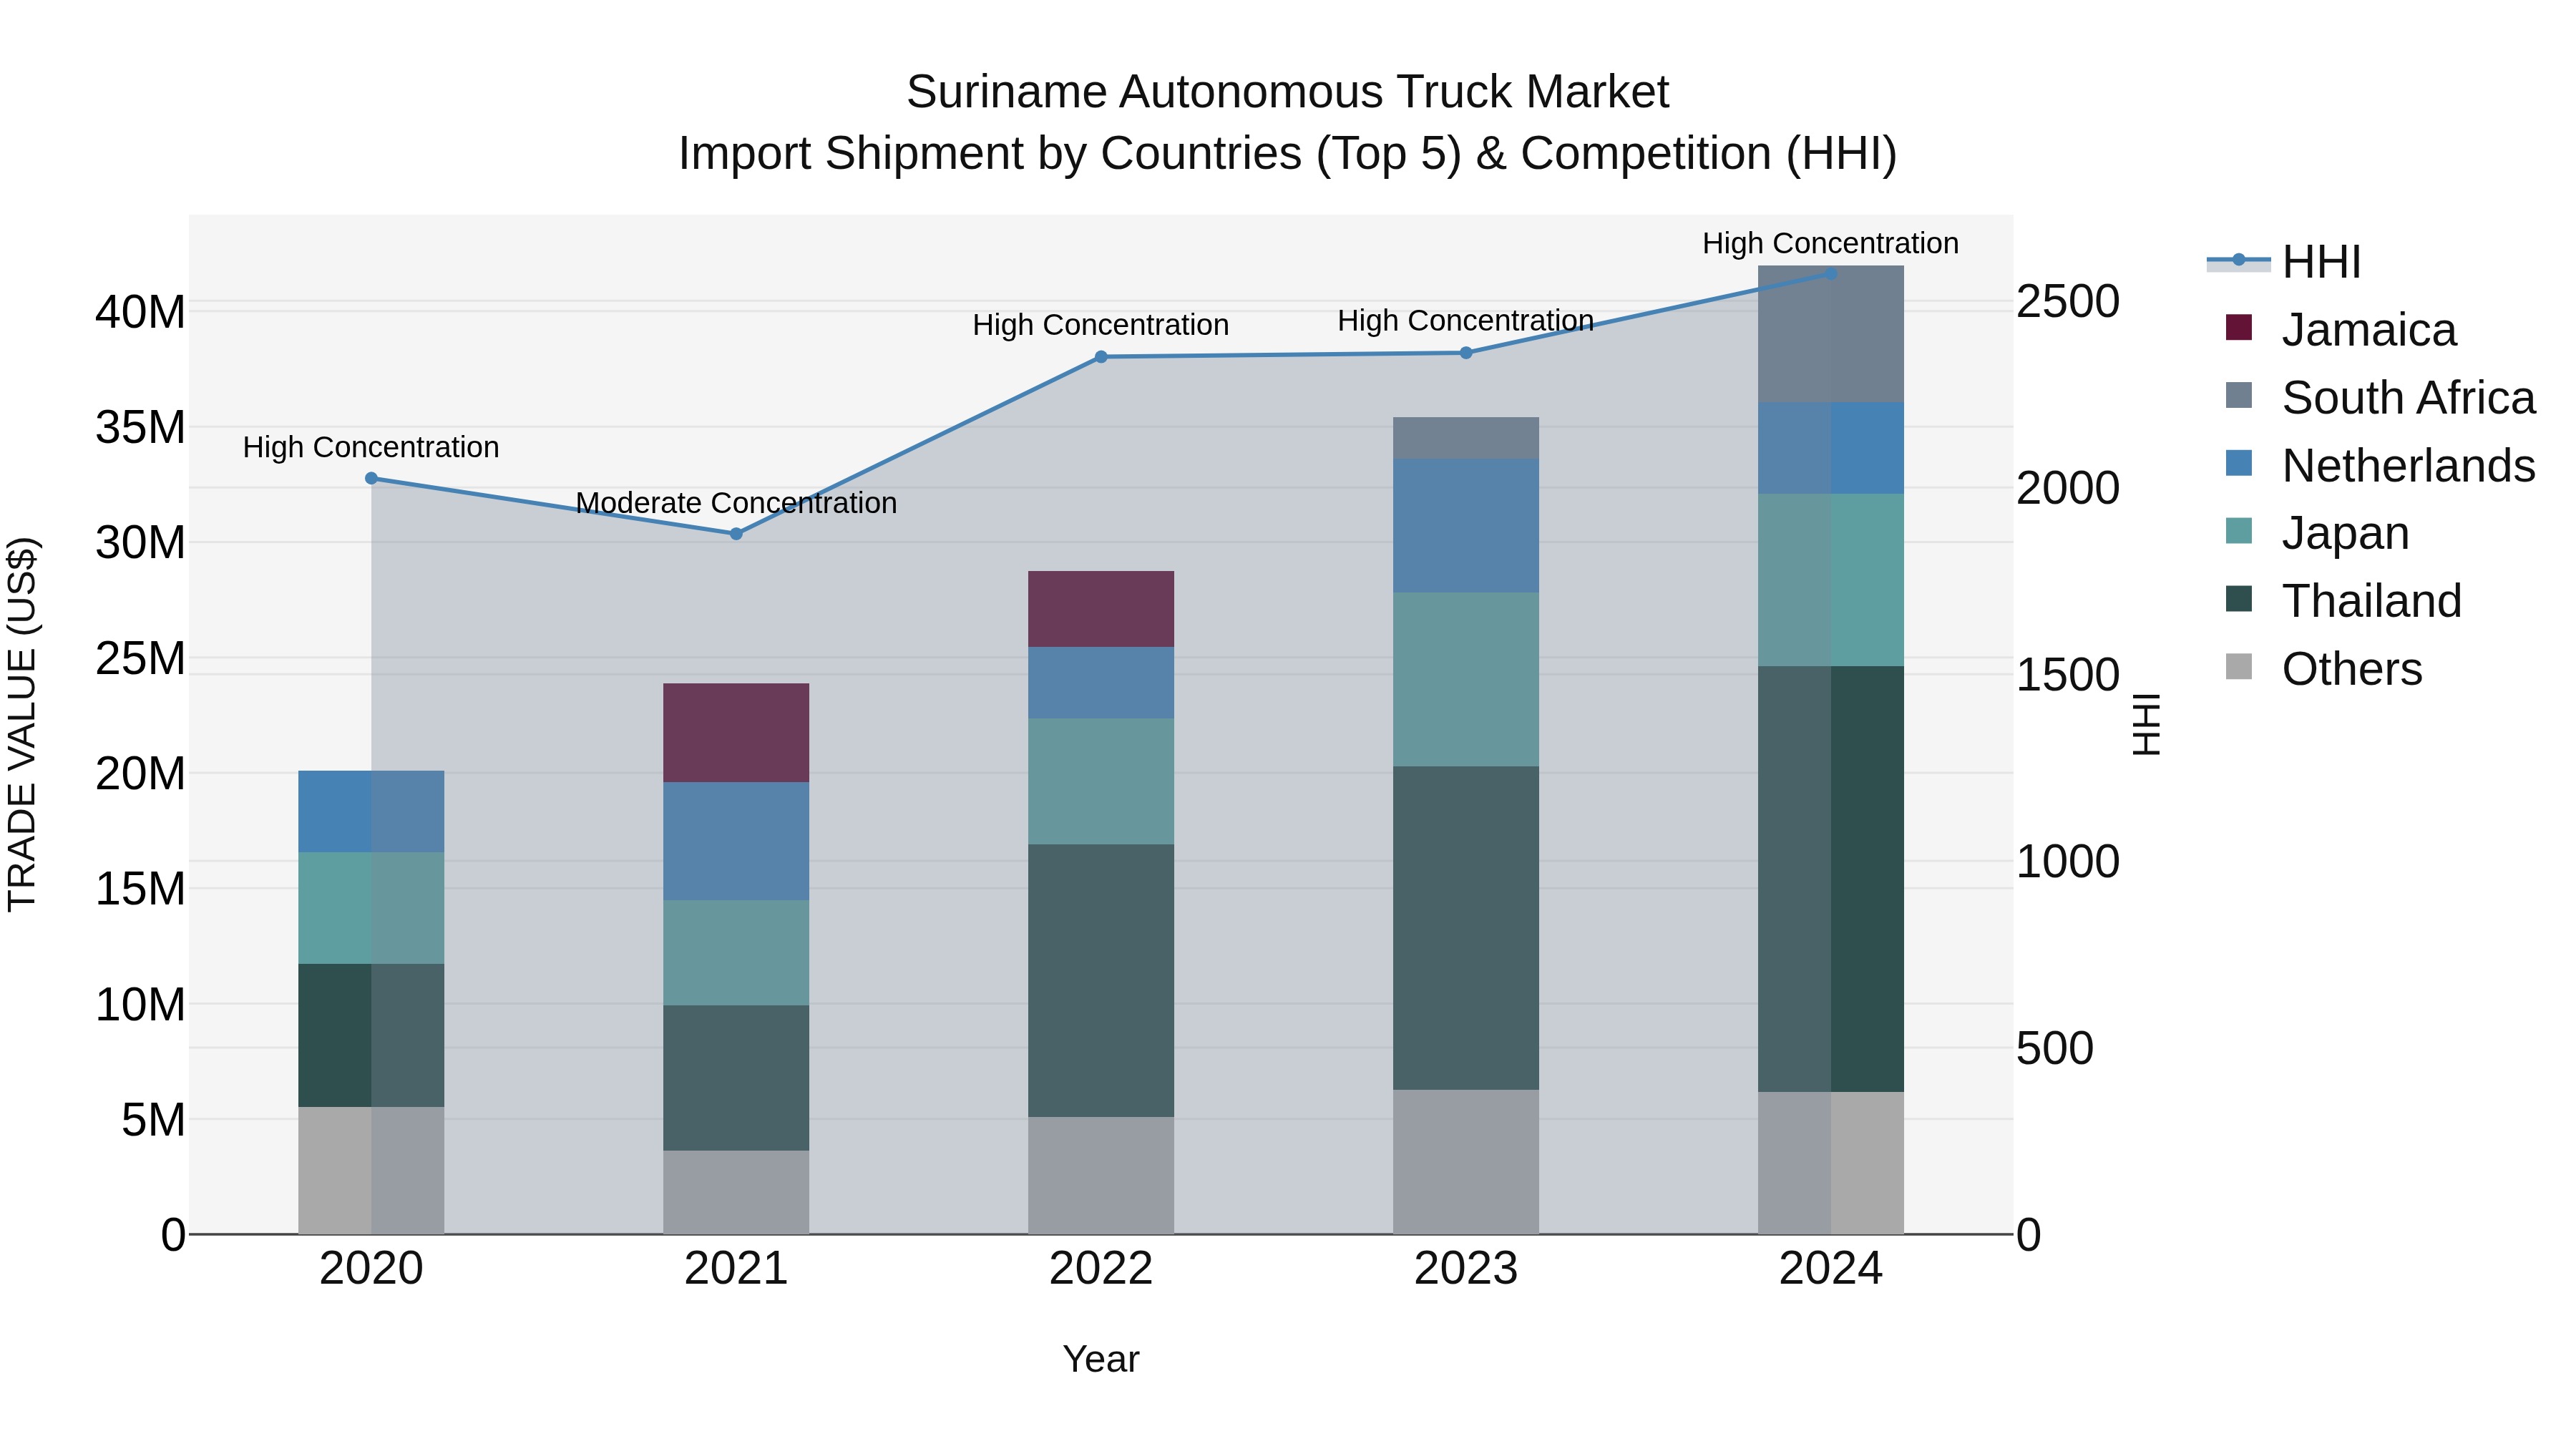The image size is (2576, 1449).
Task: Click the 40M tick on trade value axis
Action: point(140,312)
